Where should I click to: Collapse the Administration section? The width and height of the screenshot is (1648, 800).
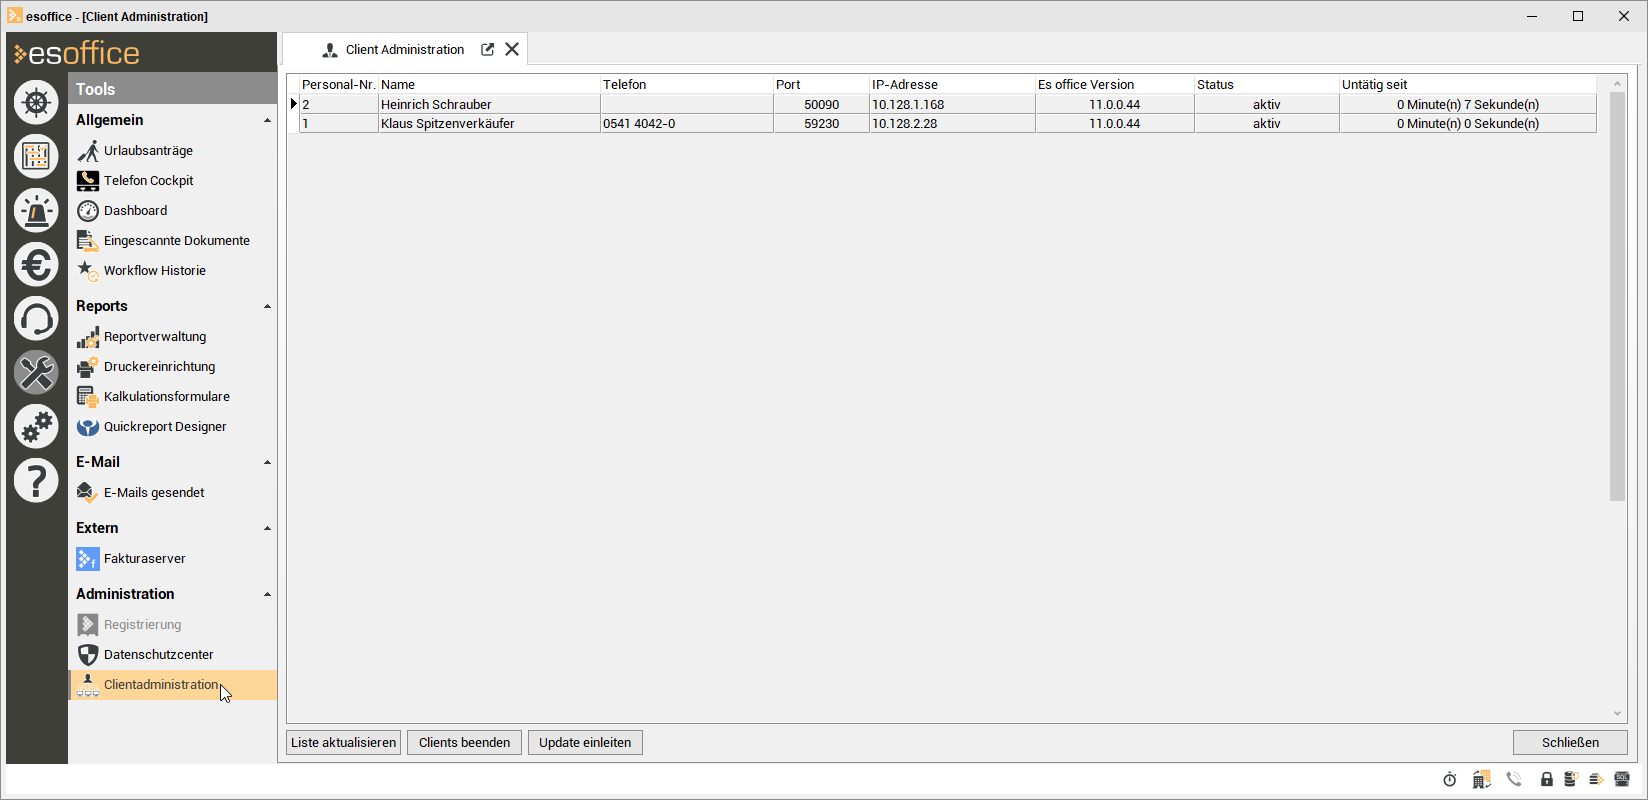267,595
